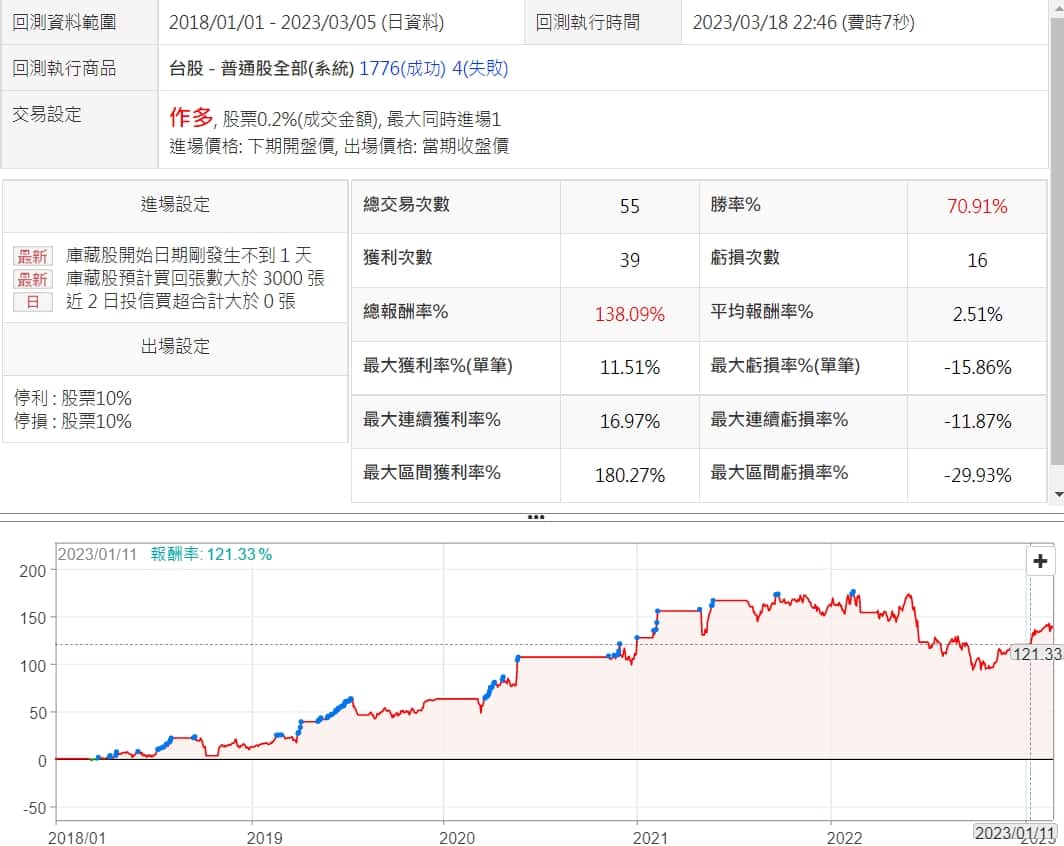The image size is (1064, 846).
Task: Click the 121.33 value label on chart
Action: [1036, 653]
